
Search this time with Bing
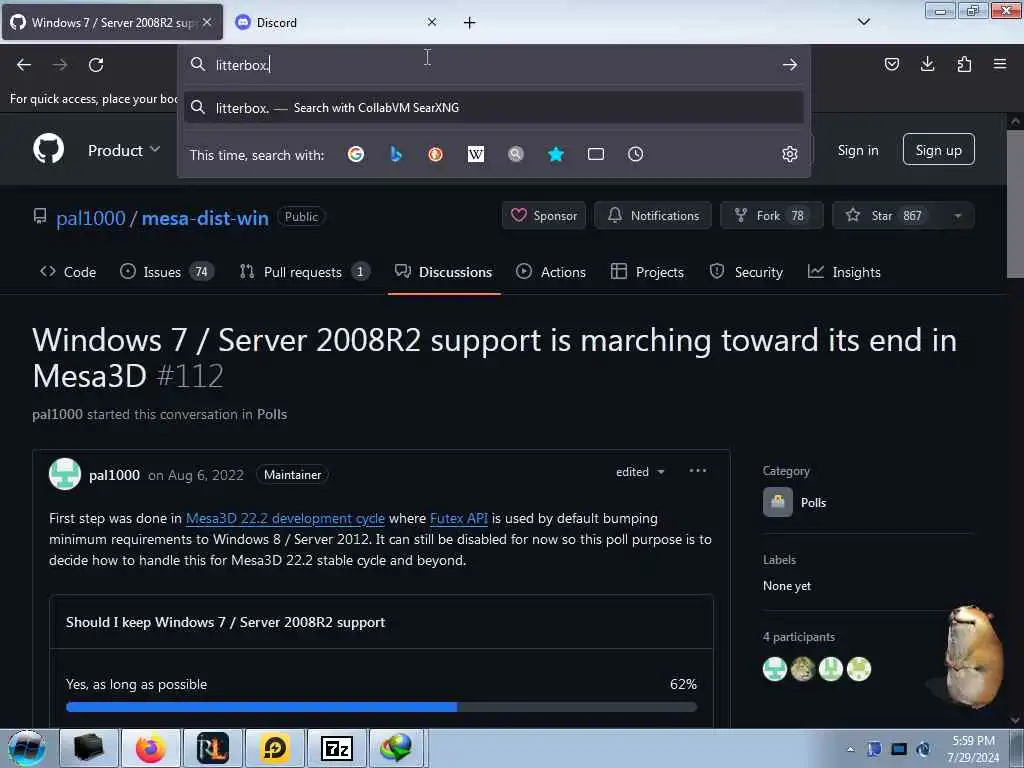click(396, 154)
